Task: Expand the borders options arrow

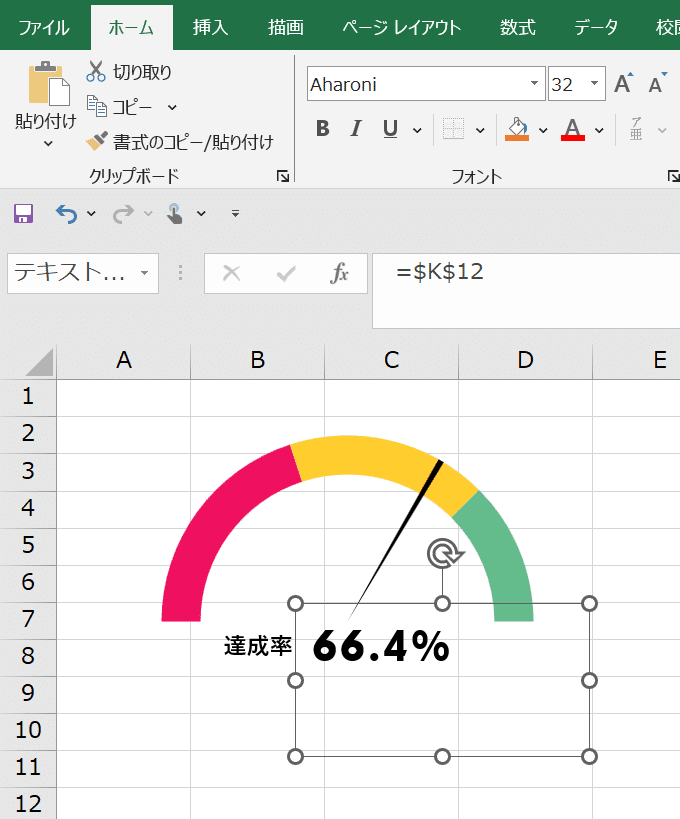Action: (x=480, y=130)
